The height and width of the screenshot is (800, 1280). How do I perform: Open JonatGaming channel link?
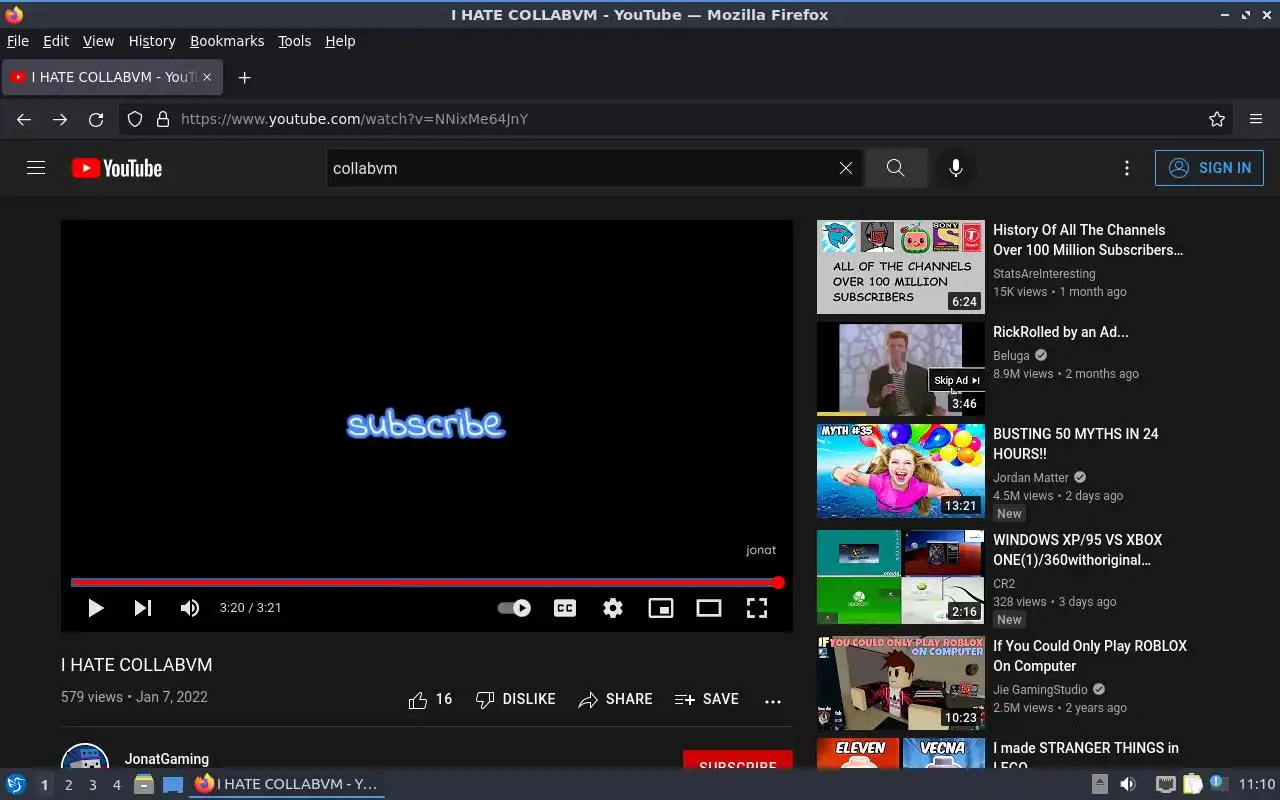(167, 759)
